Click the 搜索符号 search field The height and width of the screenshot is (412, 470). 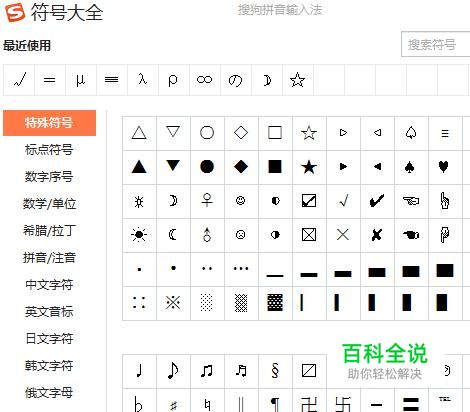(x=436, y=44)
